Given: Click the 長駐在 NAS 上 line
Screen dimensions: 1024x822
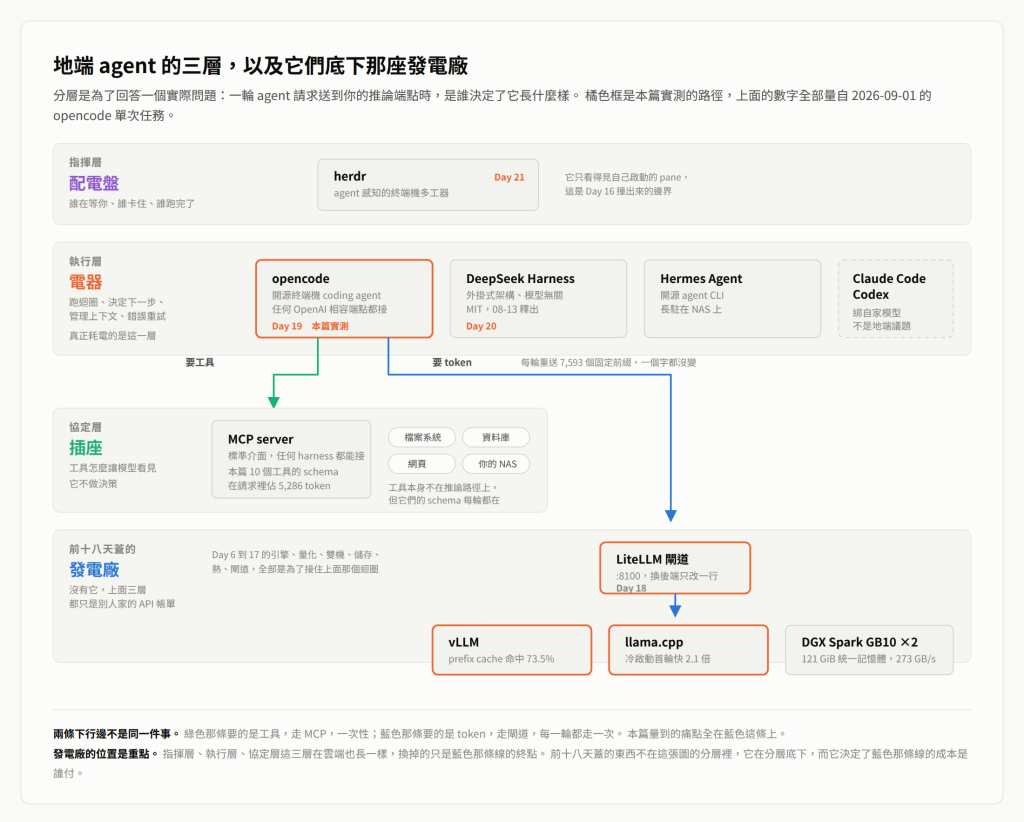Looking at the screenshot, I should pyautogui.click(x=691, y=309).
